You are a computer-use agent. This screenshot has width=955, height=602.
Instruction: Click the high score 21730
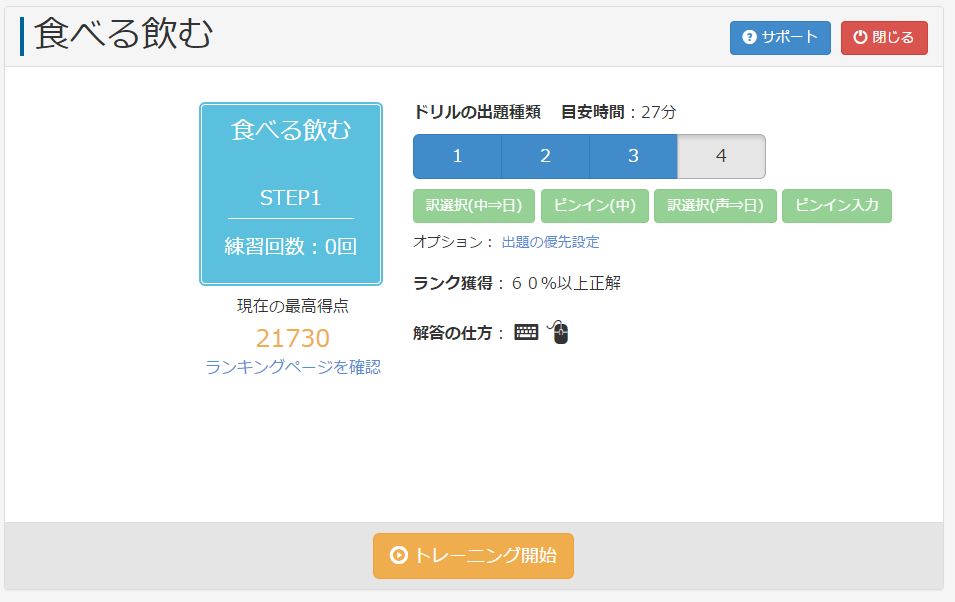click(292, 338)
